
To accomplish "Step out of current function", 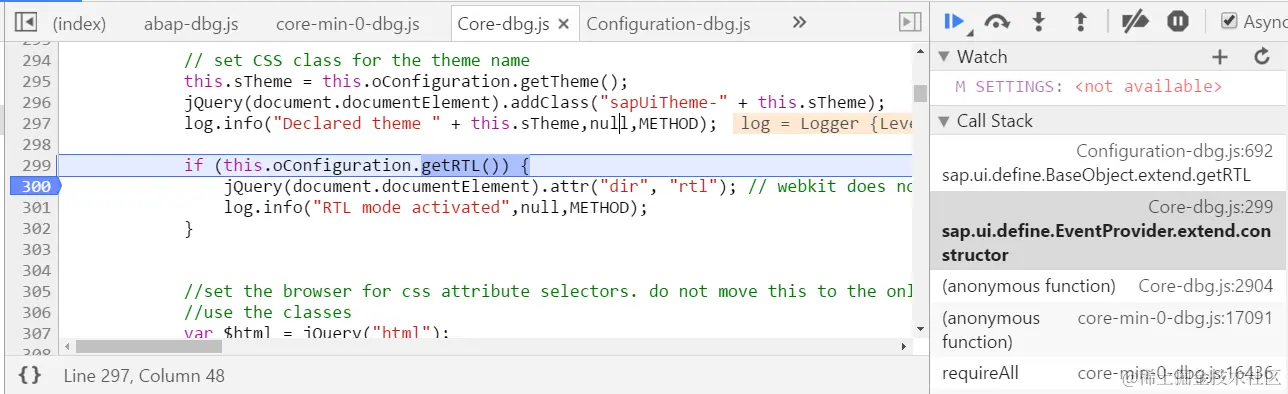I will click(1080, 21).
